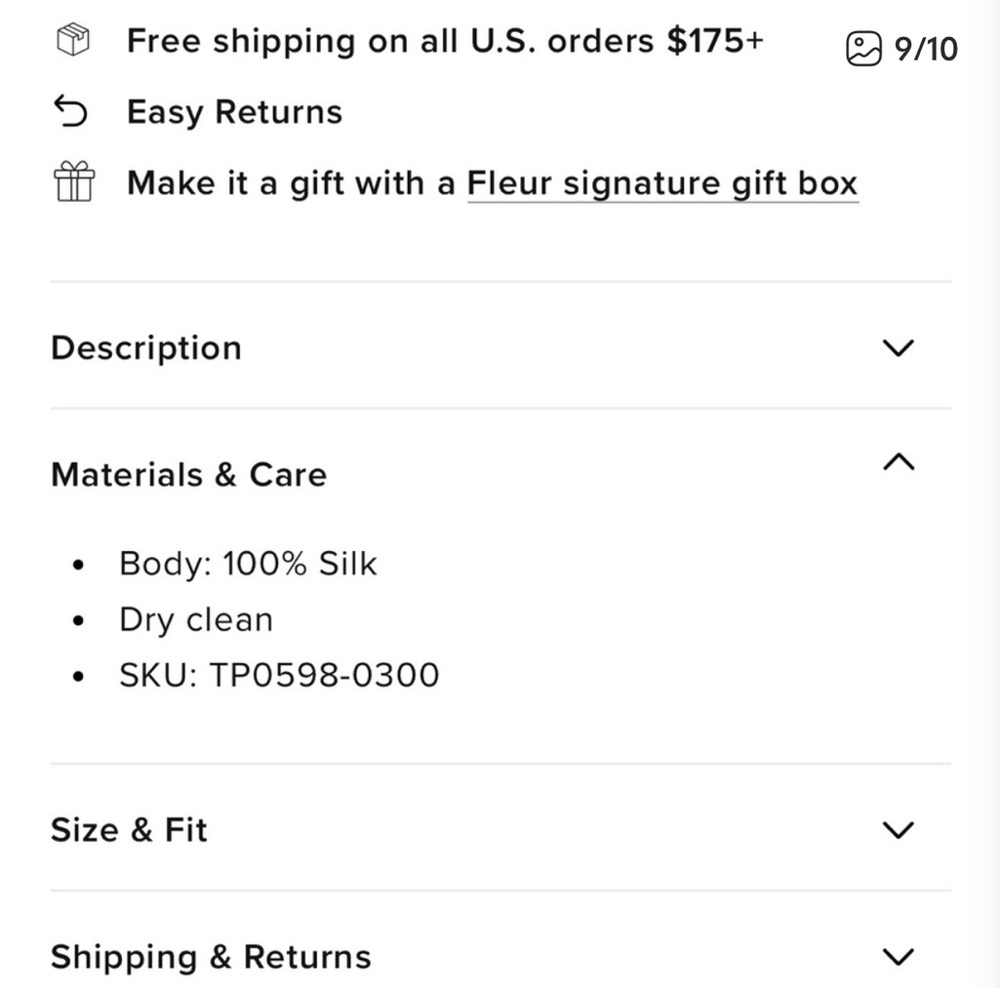Click the shipping box icon

point(73,40)
